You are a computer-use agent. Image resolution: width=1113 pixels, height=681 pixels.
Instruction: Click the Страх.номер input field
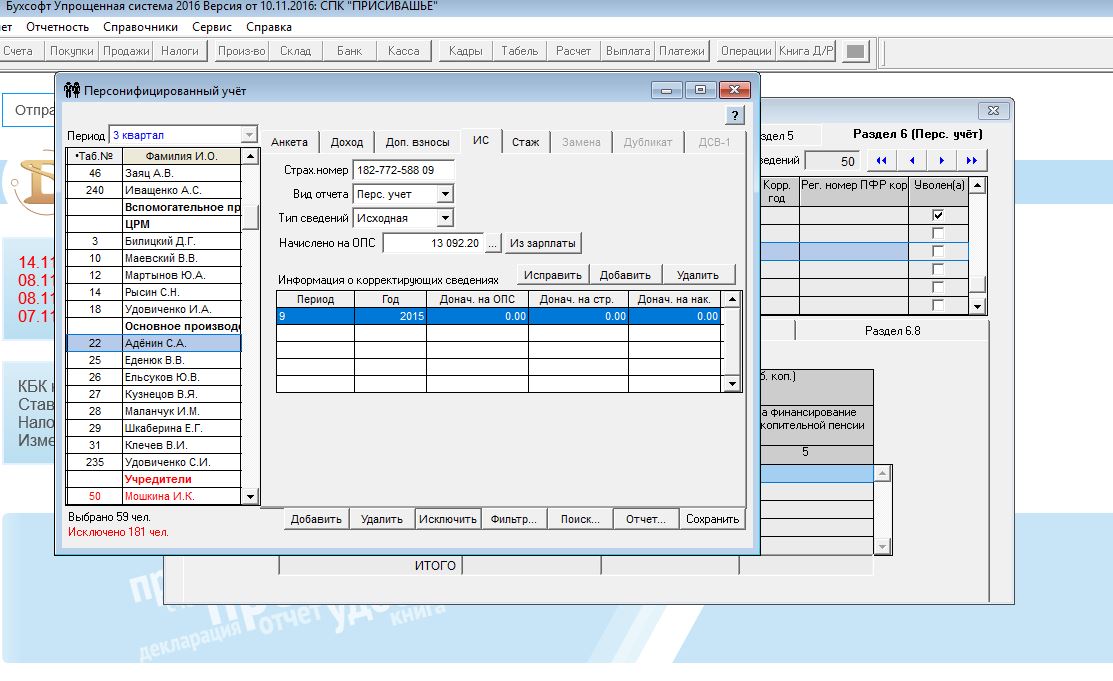click(403, 170)
